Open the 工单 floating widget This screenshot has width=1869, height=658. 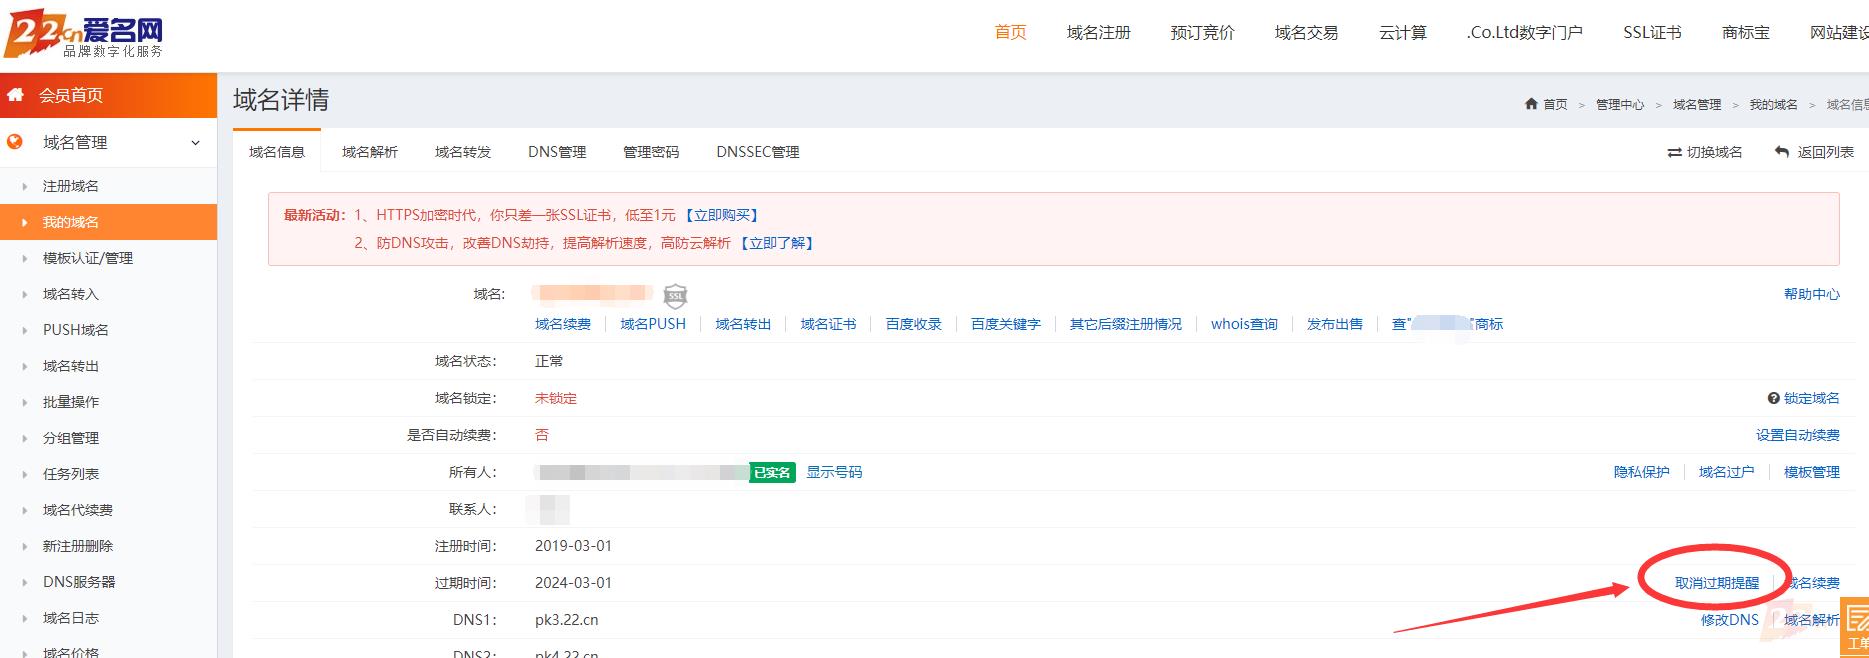point(1855,626)
